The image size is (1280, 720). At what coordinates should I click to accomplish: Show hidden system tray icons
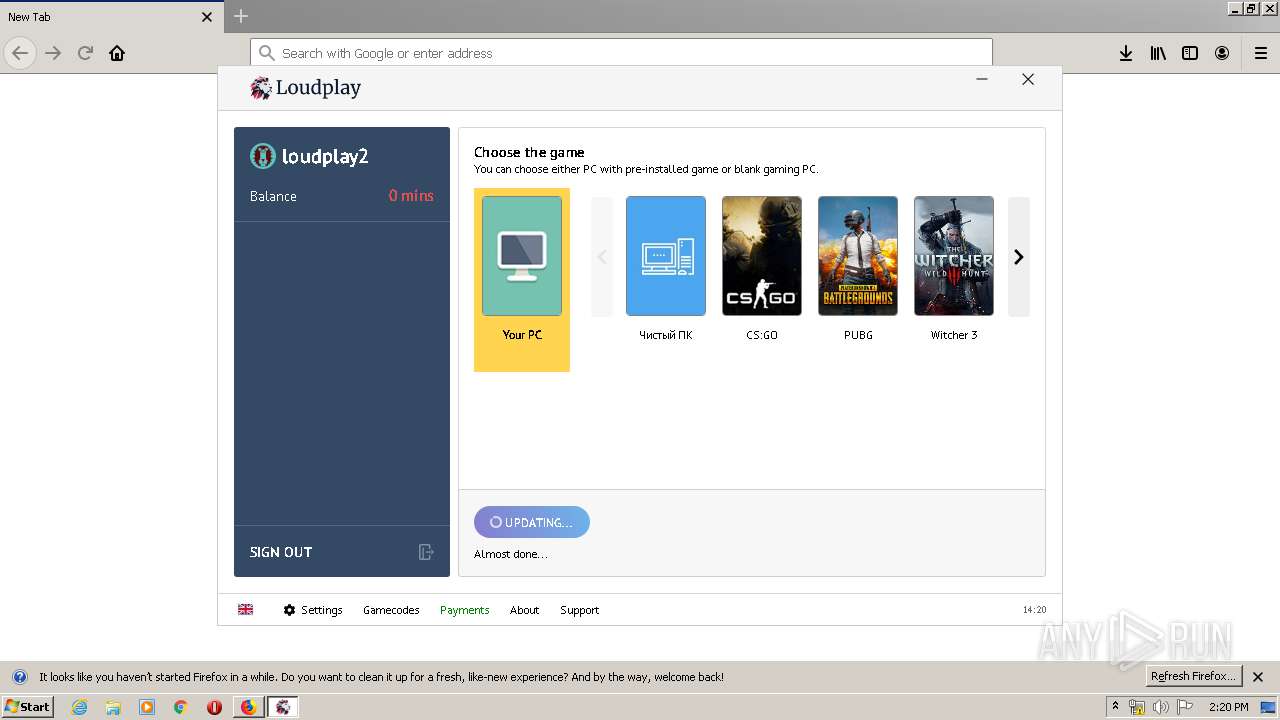coord(1115,706)
